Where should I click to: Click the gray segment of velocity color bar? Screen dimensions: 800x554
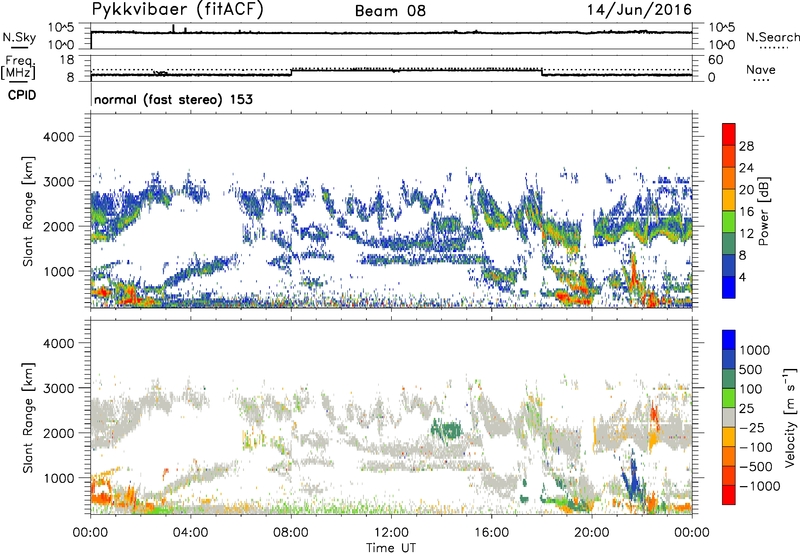pos(729,417)
